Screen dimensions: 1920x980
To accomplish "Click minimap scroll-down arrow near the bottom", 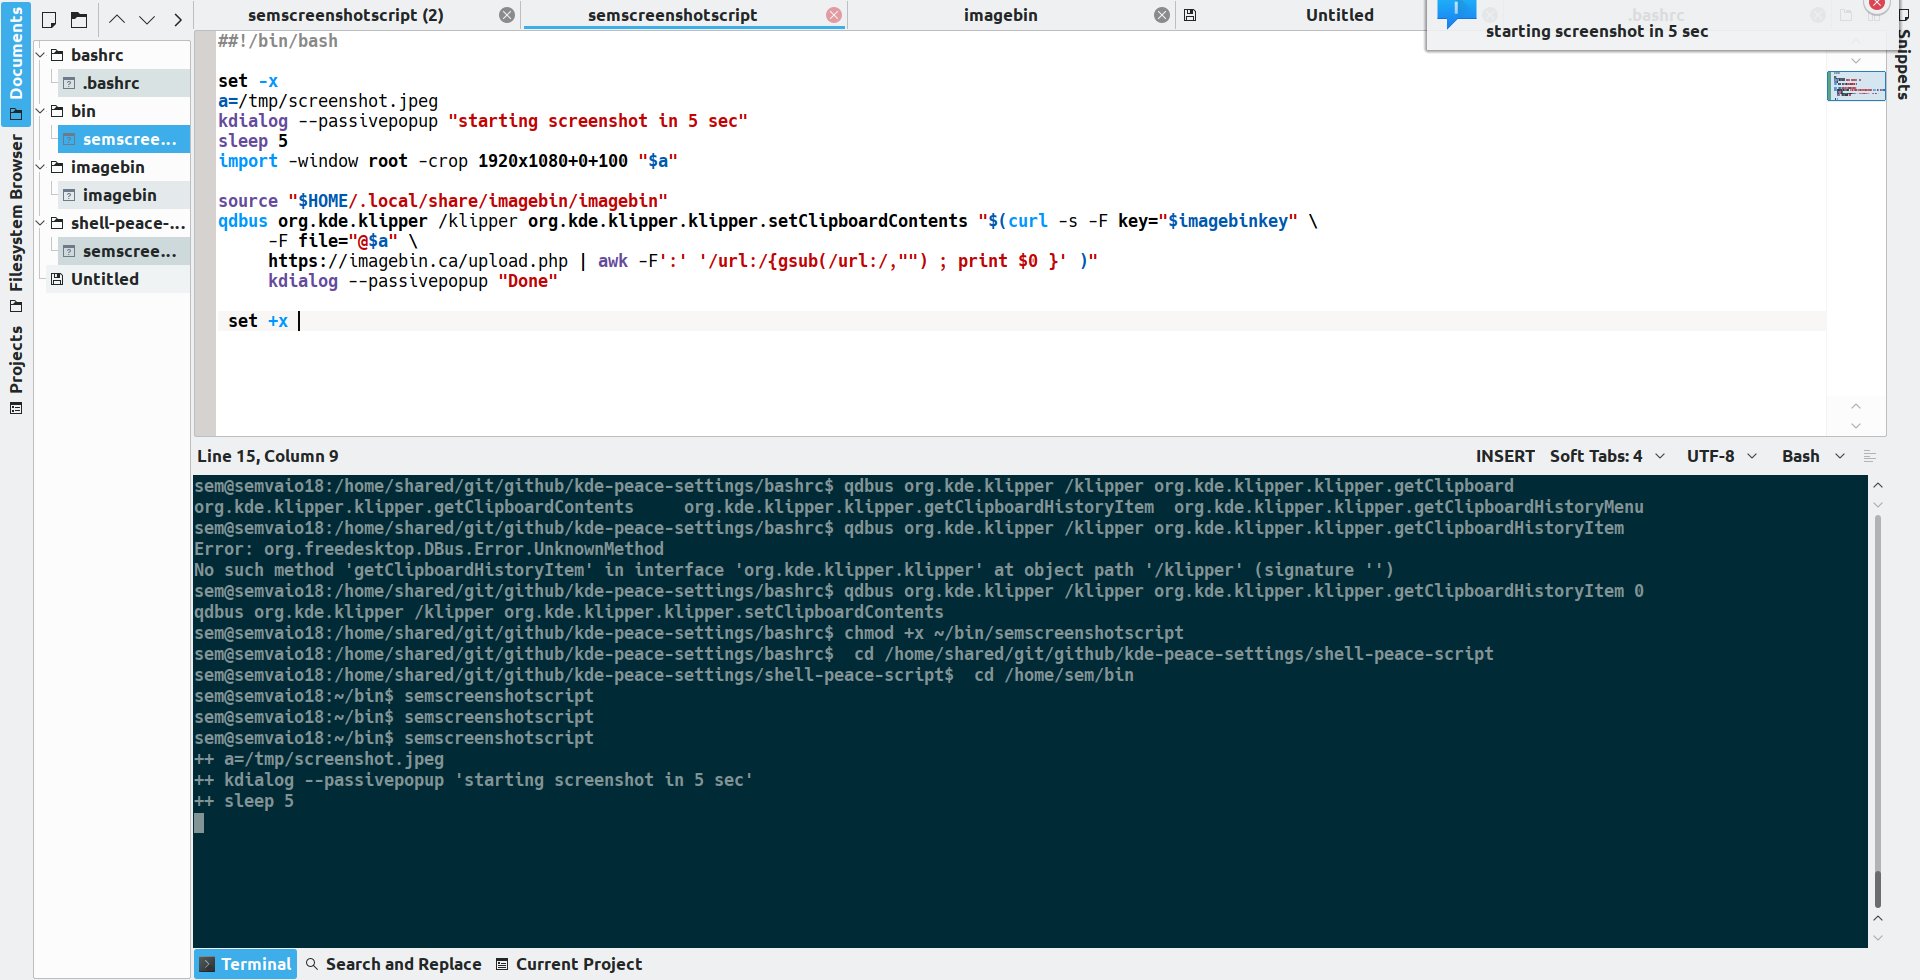I will tap(1856, 426).
